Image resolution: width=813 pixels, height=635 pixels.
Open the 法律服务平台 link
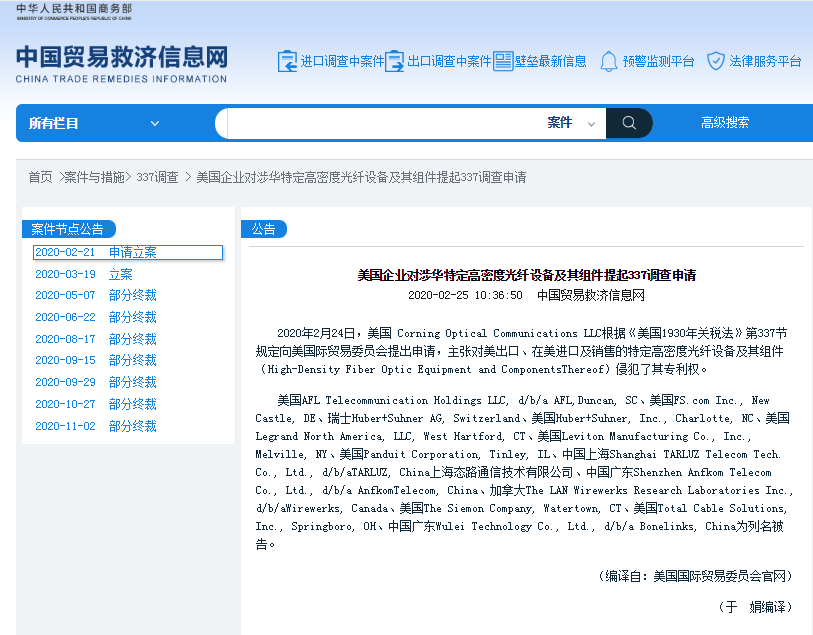(765, 62)
